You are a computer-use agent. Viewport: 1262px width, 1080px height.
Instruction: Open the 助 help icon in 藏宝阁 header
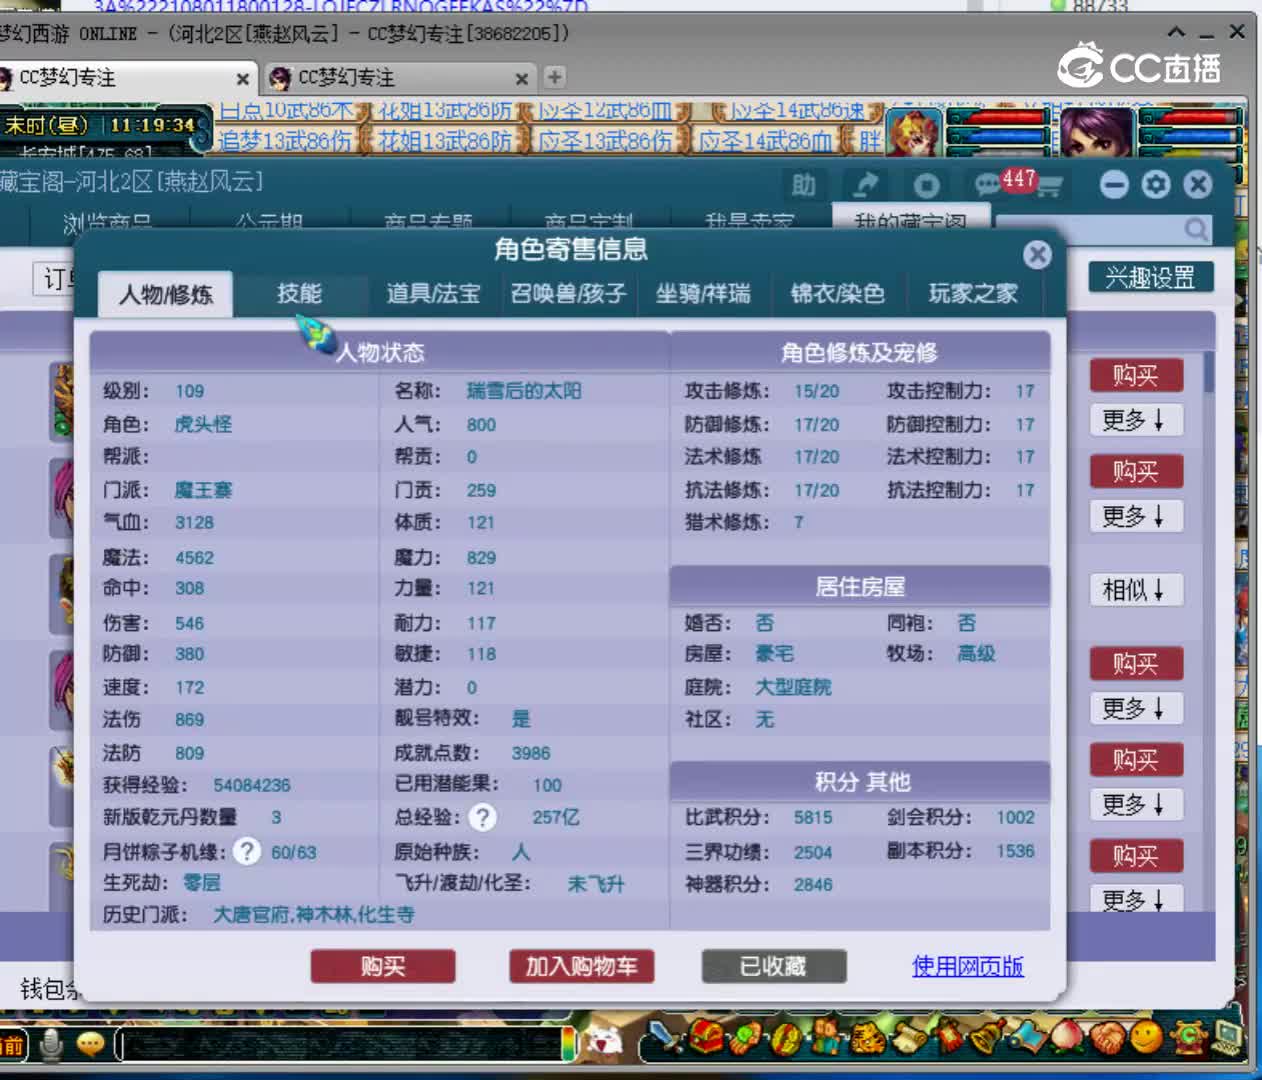point(803,185)
